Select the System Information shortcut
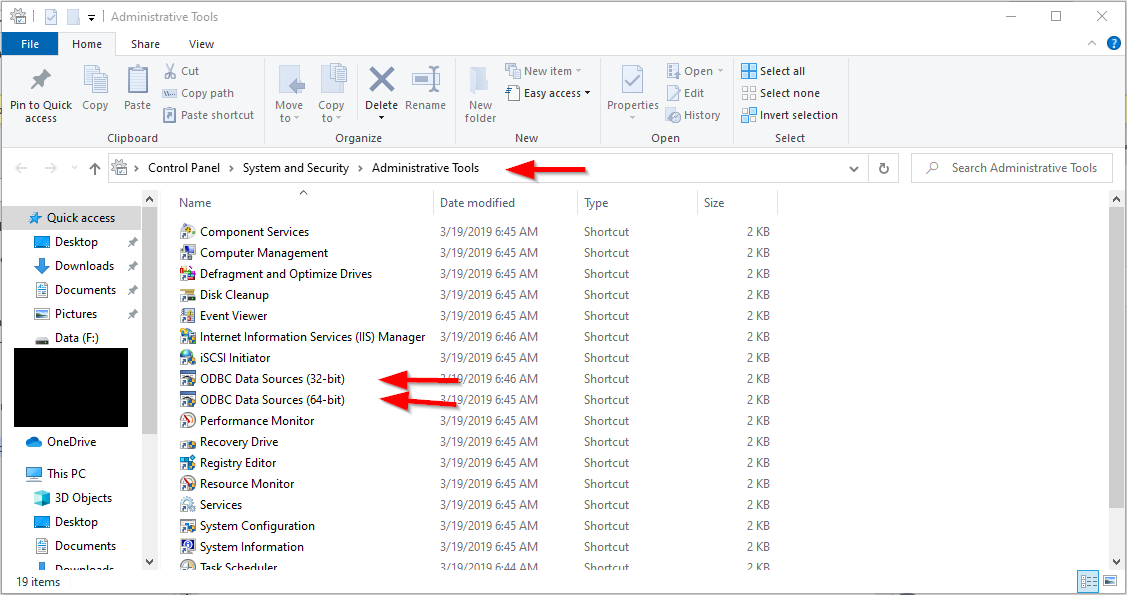Image resolution: width=1127 pixels, height=595 pixels. 242,547
